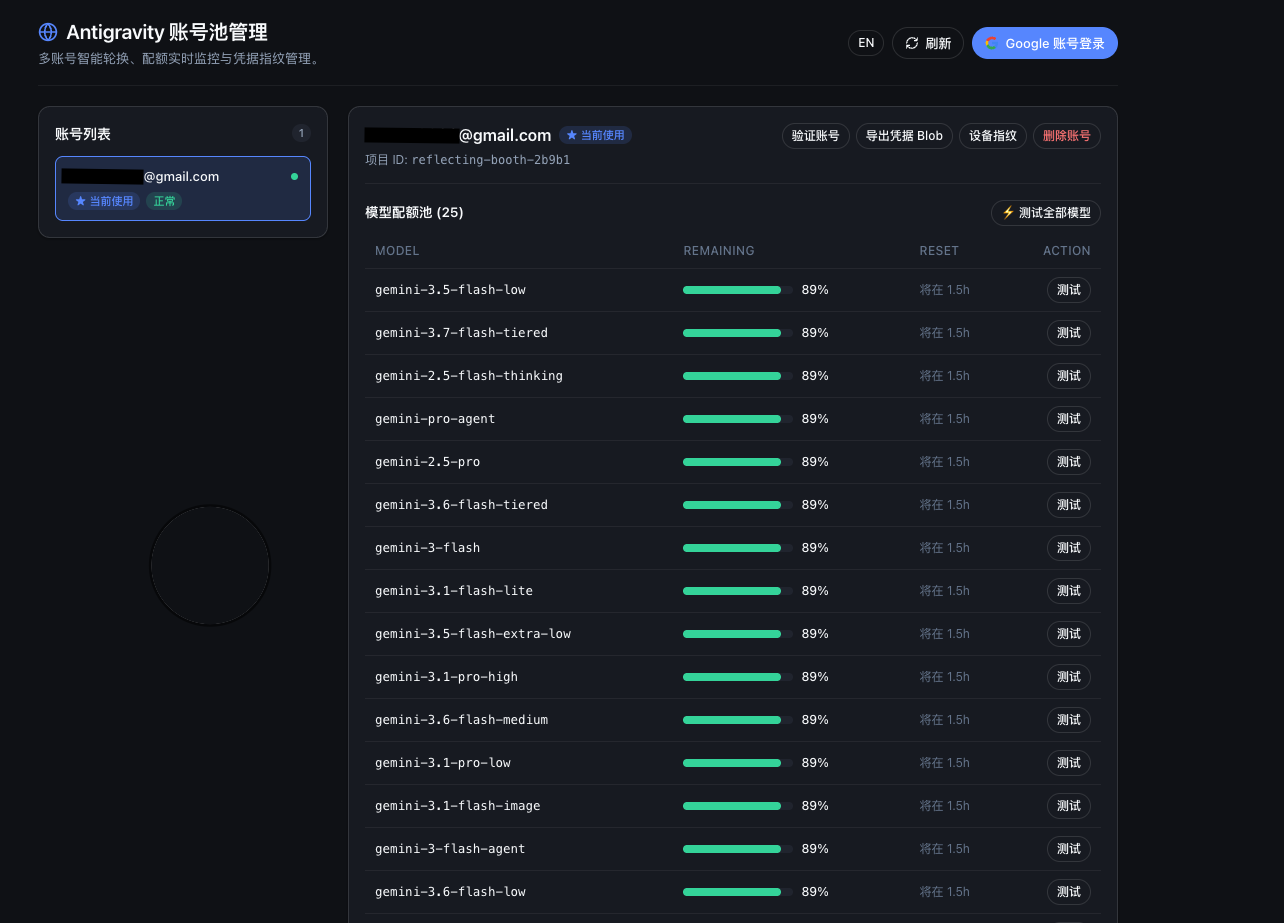
Task: Click model name gemini-3.1-pro-low
Action: click(x=443, y=763)
